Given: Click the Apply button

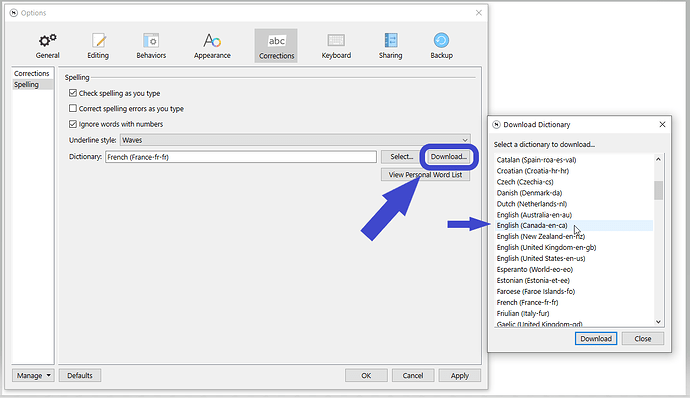Looking at the screenshot, I should point(459,376).
